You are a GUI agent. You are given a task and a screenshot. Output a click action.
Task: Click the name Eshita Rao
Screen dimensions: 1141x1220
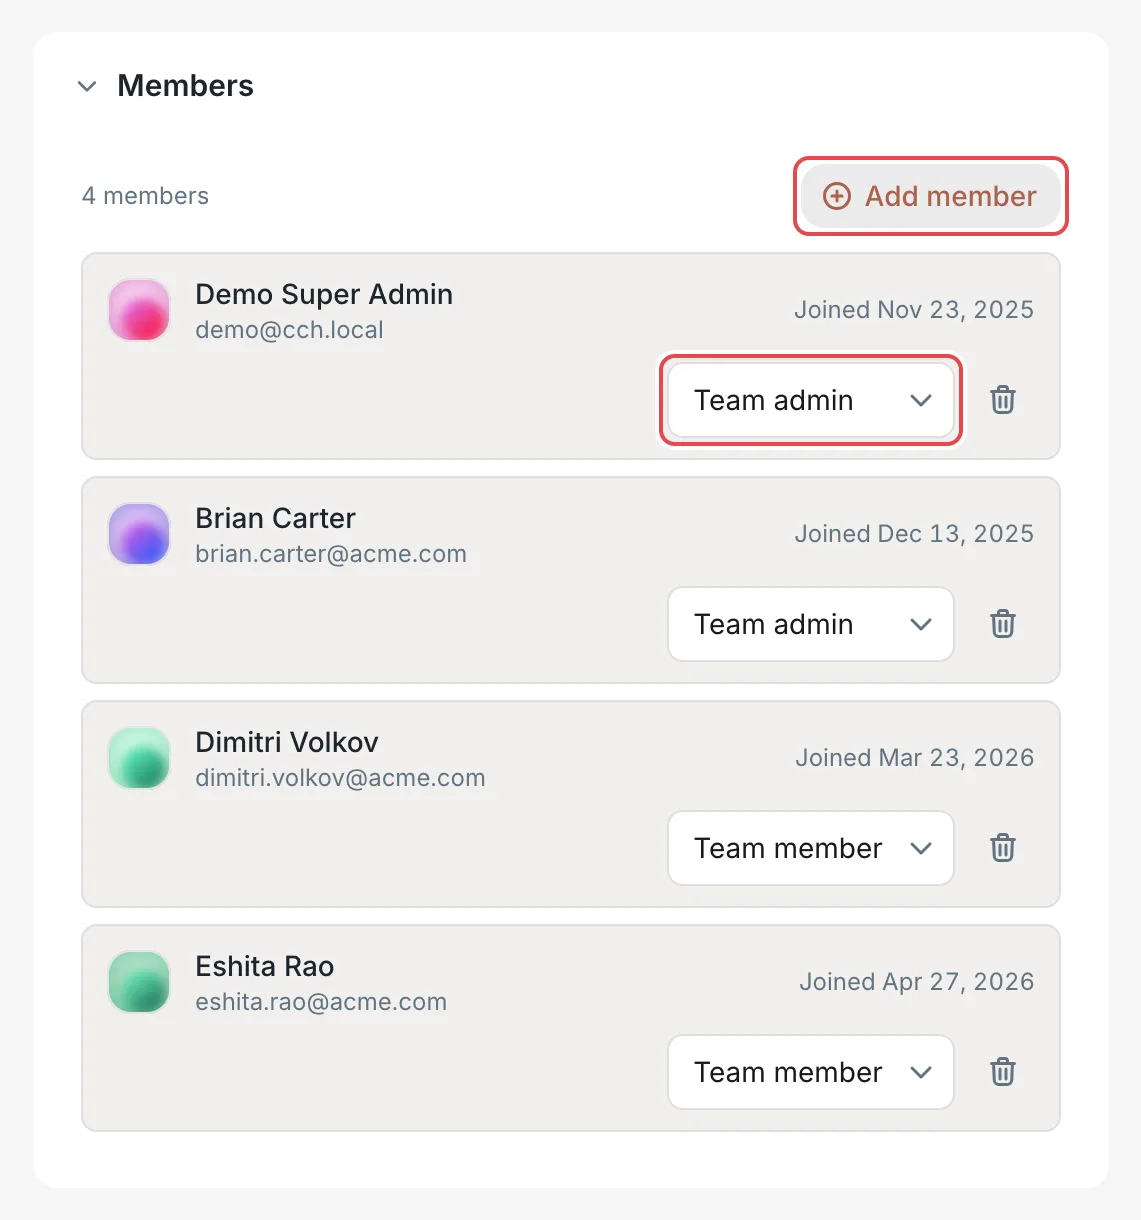(x=265, y=966)
